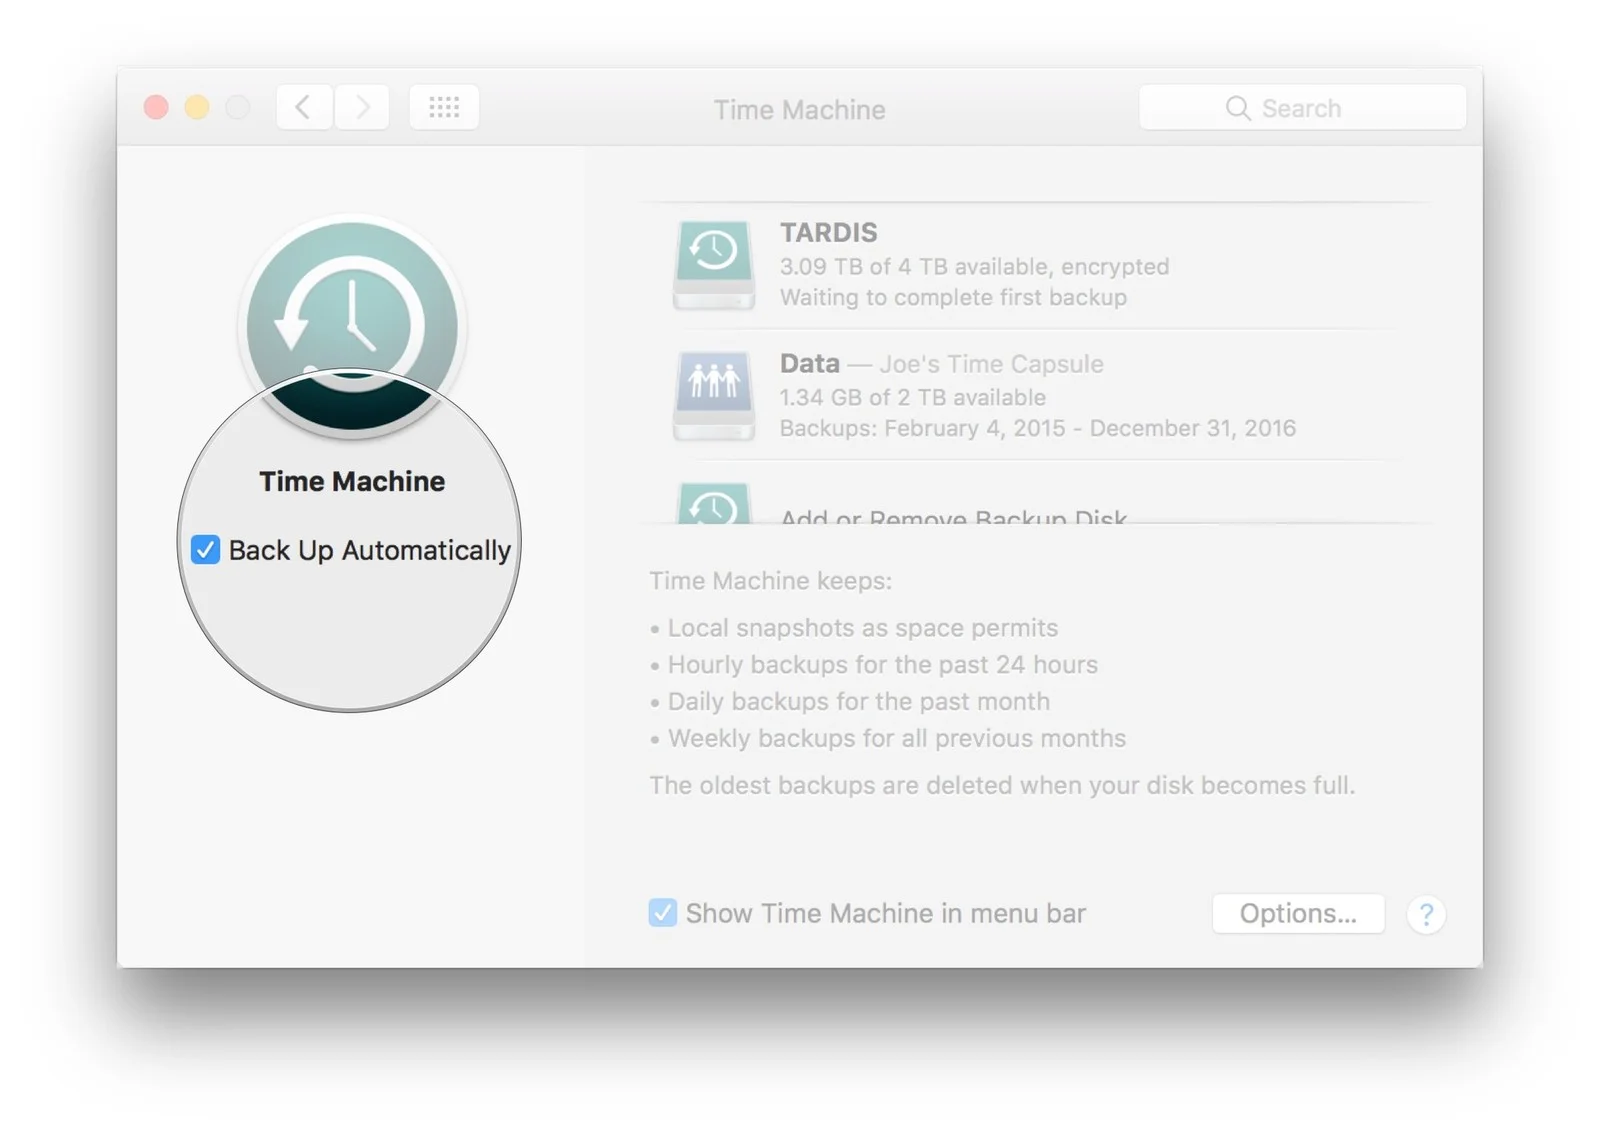Open the Options... button
This screenshot has width=1600, height=1134.
[x=1298, y=913]
